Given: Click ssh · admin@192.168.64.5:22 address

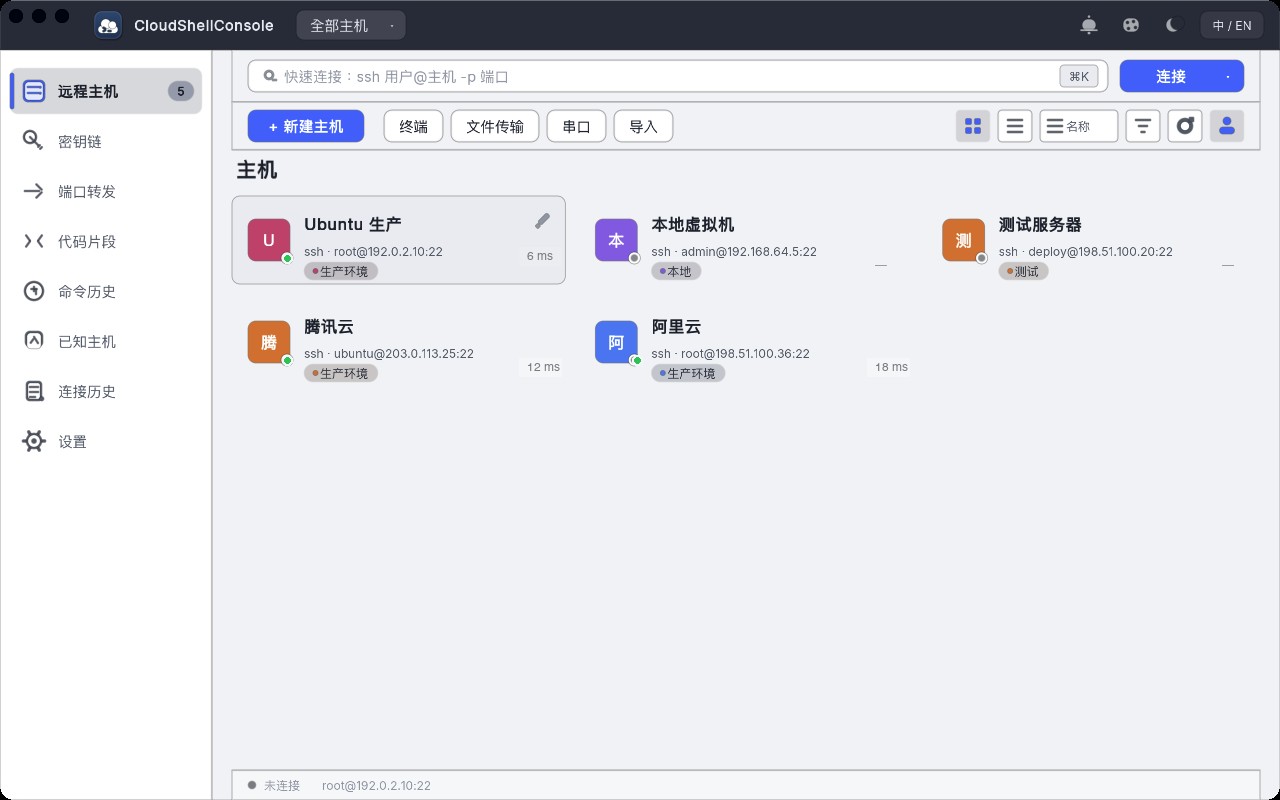Looking at the screenshot, I should pos(734,252).
